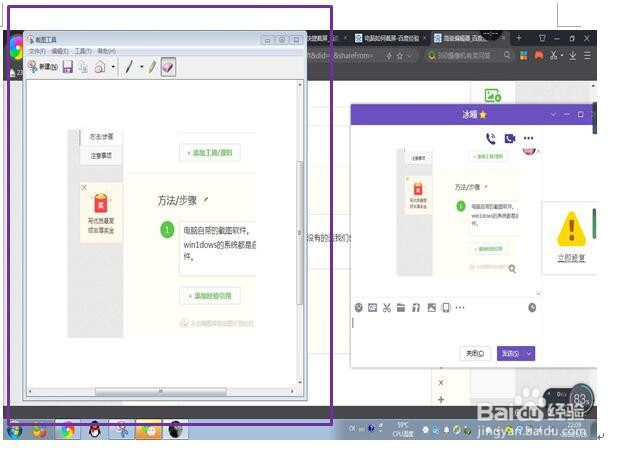Send a picture using image icon in chat
622x453 pixels.
(432, 307)
